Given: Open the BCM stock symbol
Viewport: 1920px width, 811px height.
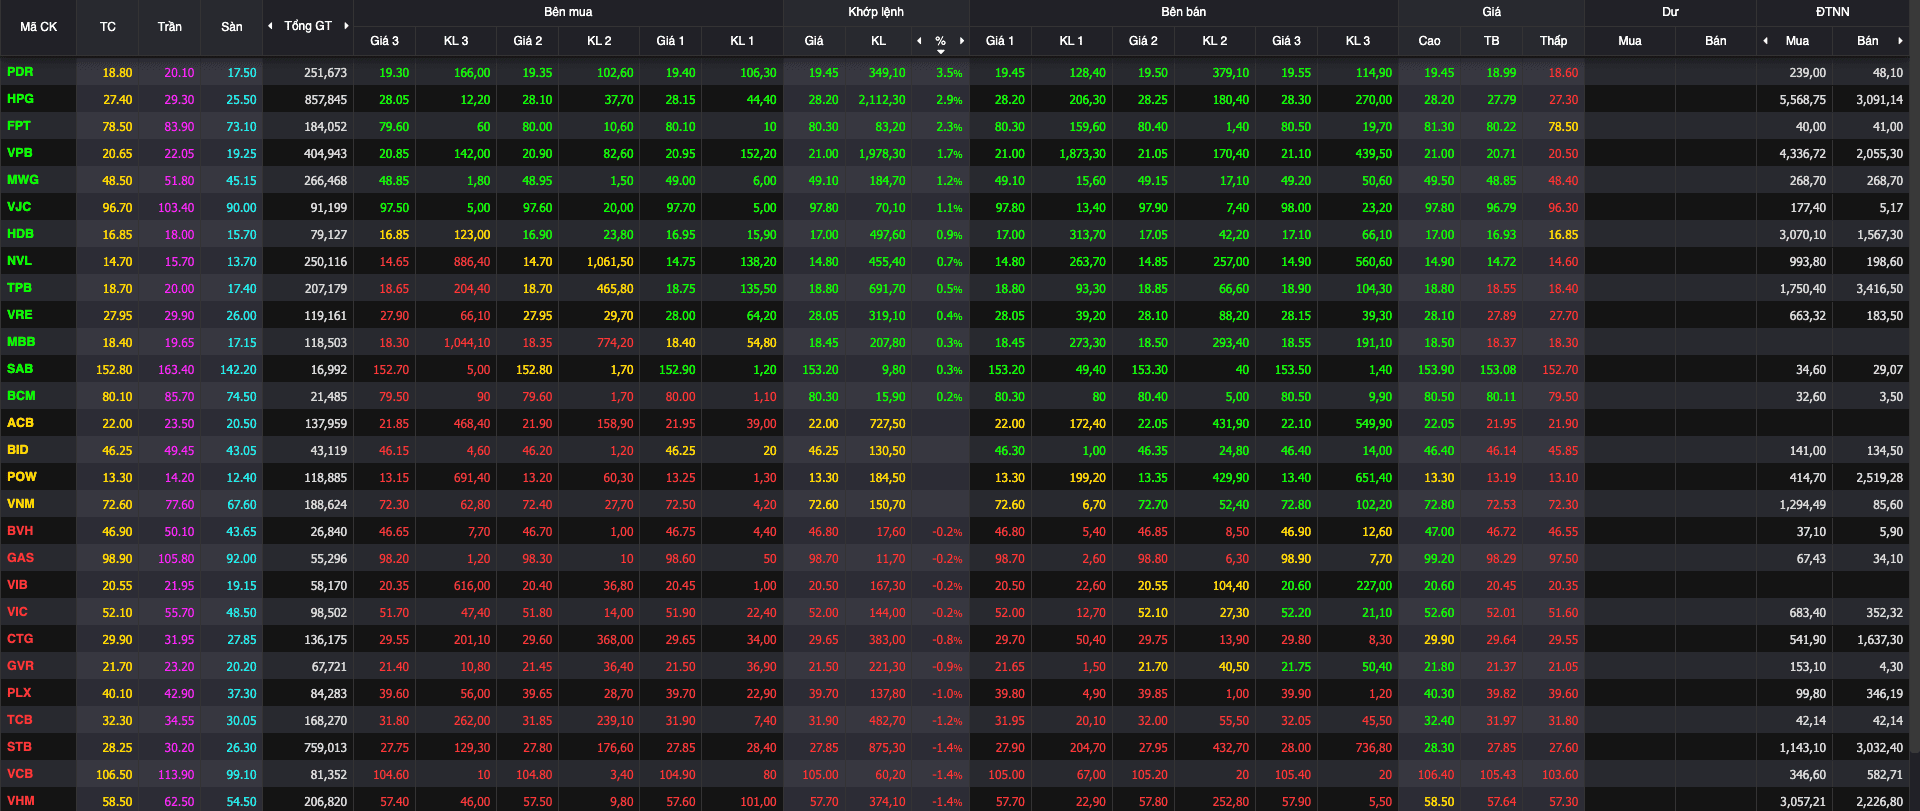Looking at the screenshot, I should 21,396.
